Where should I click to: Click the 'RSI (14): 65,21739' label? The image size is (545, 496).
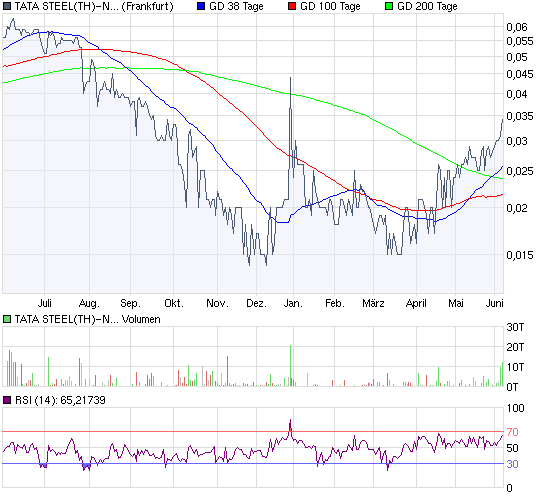point(60,400)
